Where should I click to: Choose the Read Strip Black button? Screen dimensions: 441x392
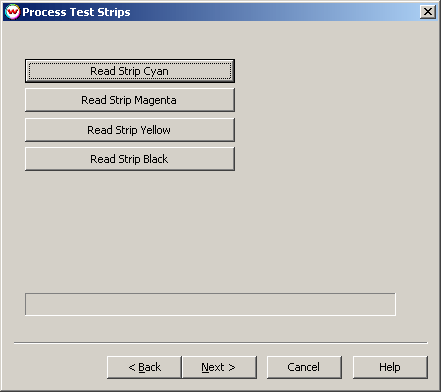[x=130, y=159]
